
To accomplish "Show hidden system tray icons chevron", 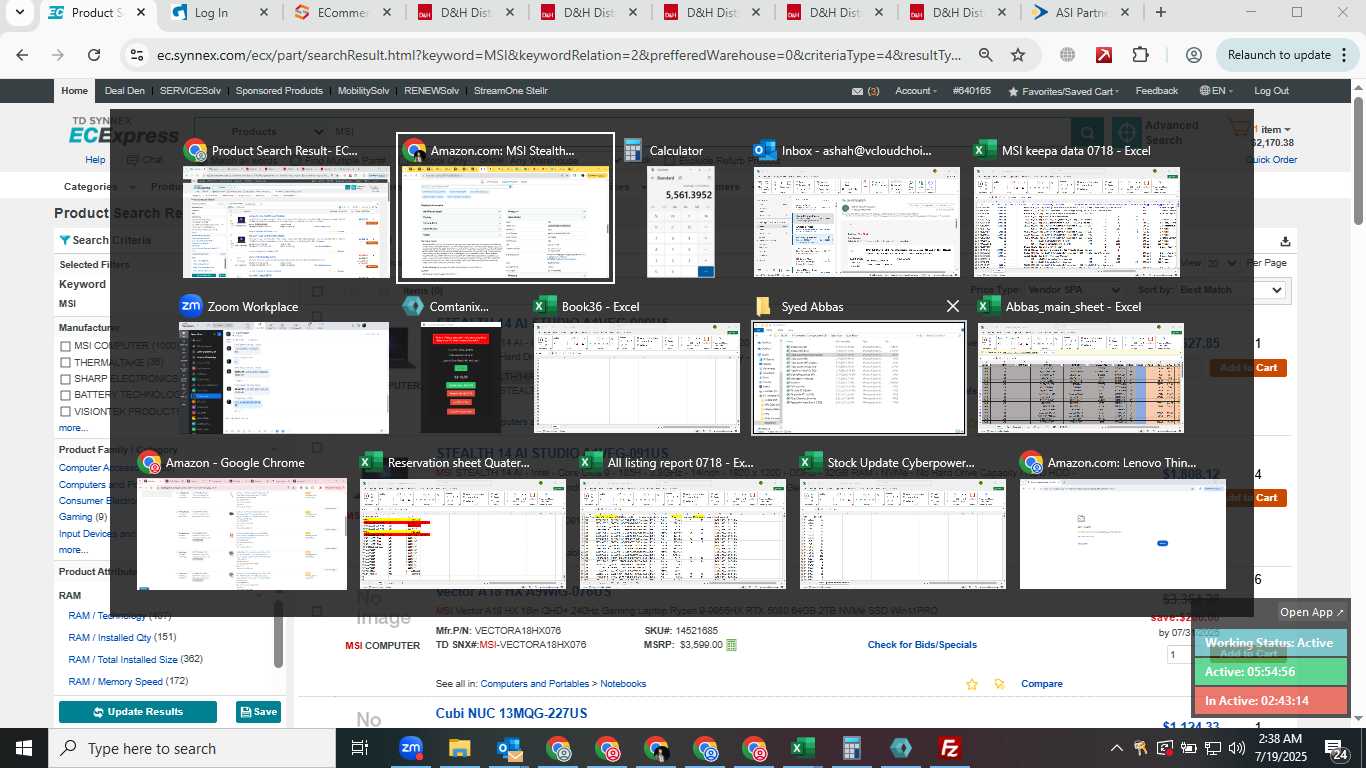I will 1117,748.
